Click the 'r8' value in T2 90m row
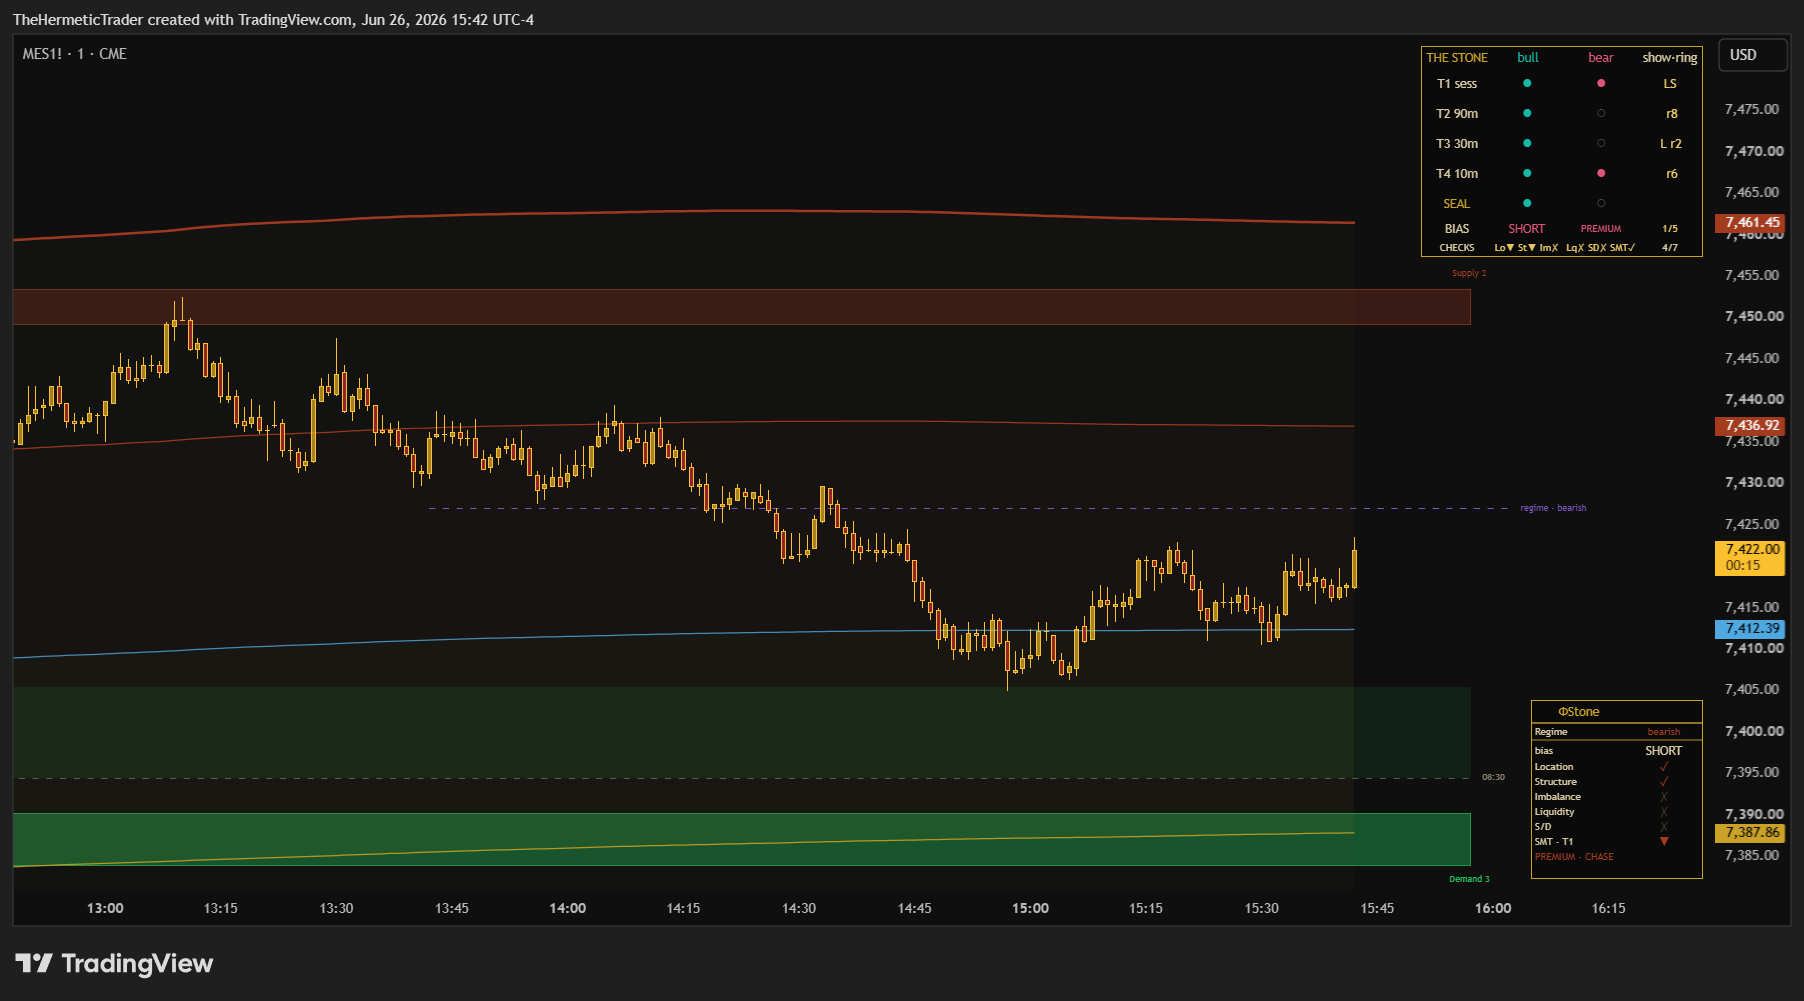 1672,114
